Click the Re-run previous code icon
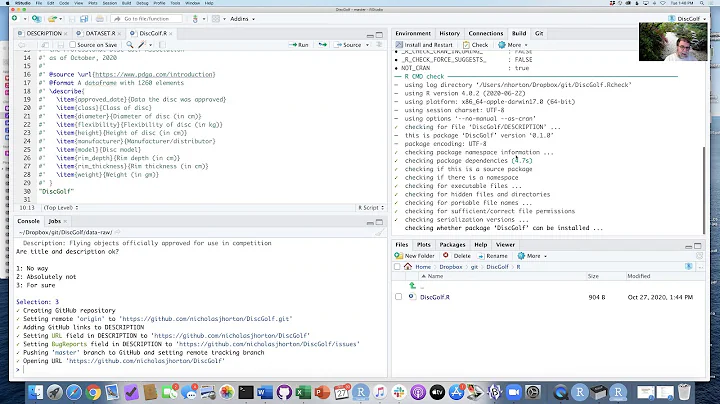This screenshot has height=404, width=720. point(323,45)
